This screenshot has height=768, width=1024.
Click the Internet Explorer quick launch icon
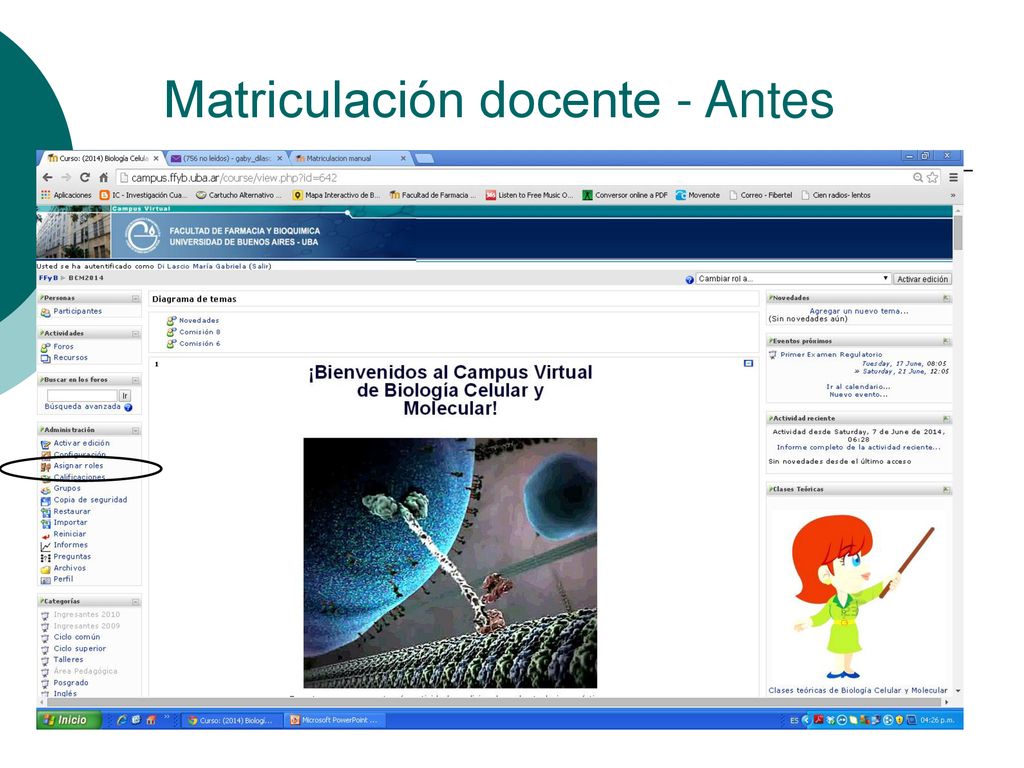[121, 720]
